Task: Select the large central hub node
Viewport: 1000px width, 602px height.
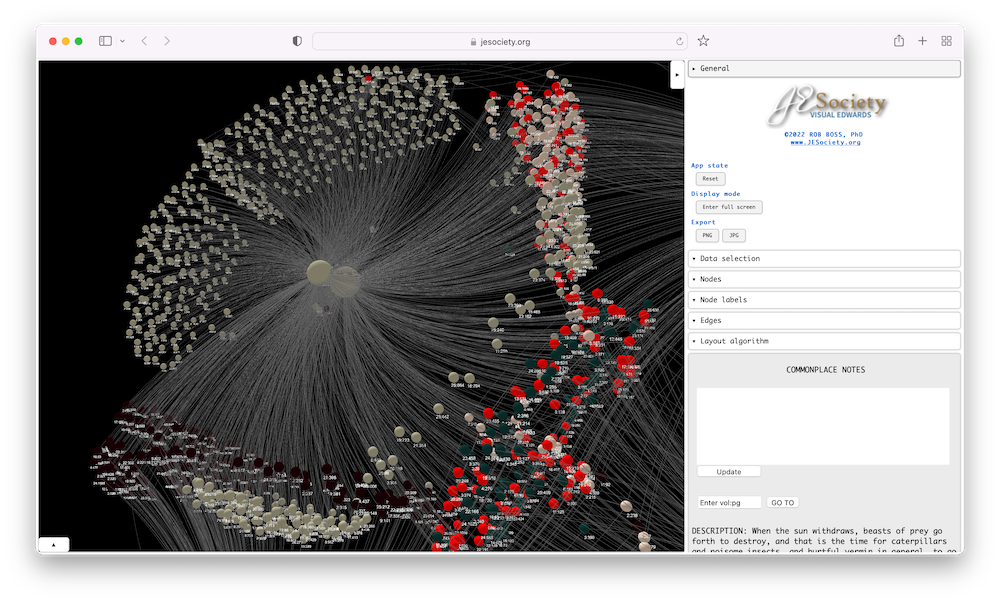Action: point(320,273)
